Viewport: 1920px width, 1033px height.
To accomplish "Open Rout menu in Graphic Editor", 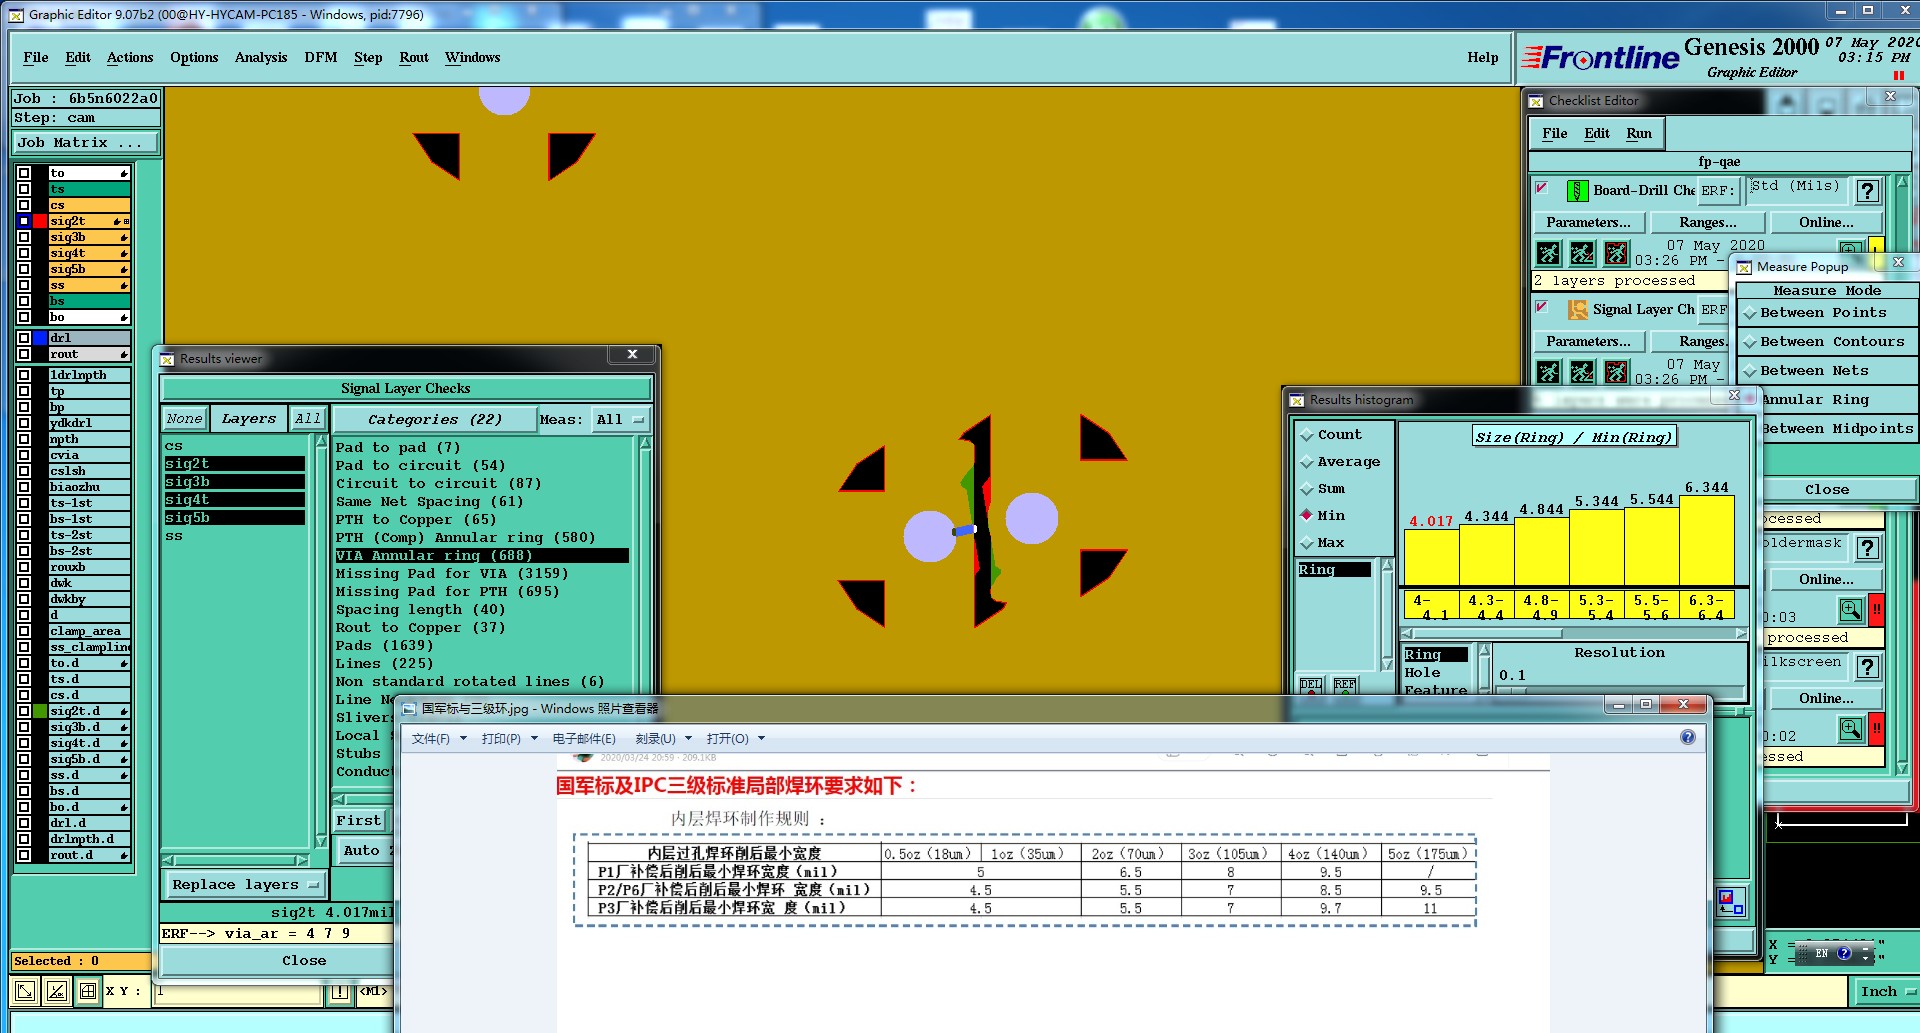I will (414, 57).
